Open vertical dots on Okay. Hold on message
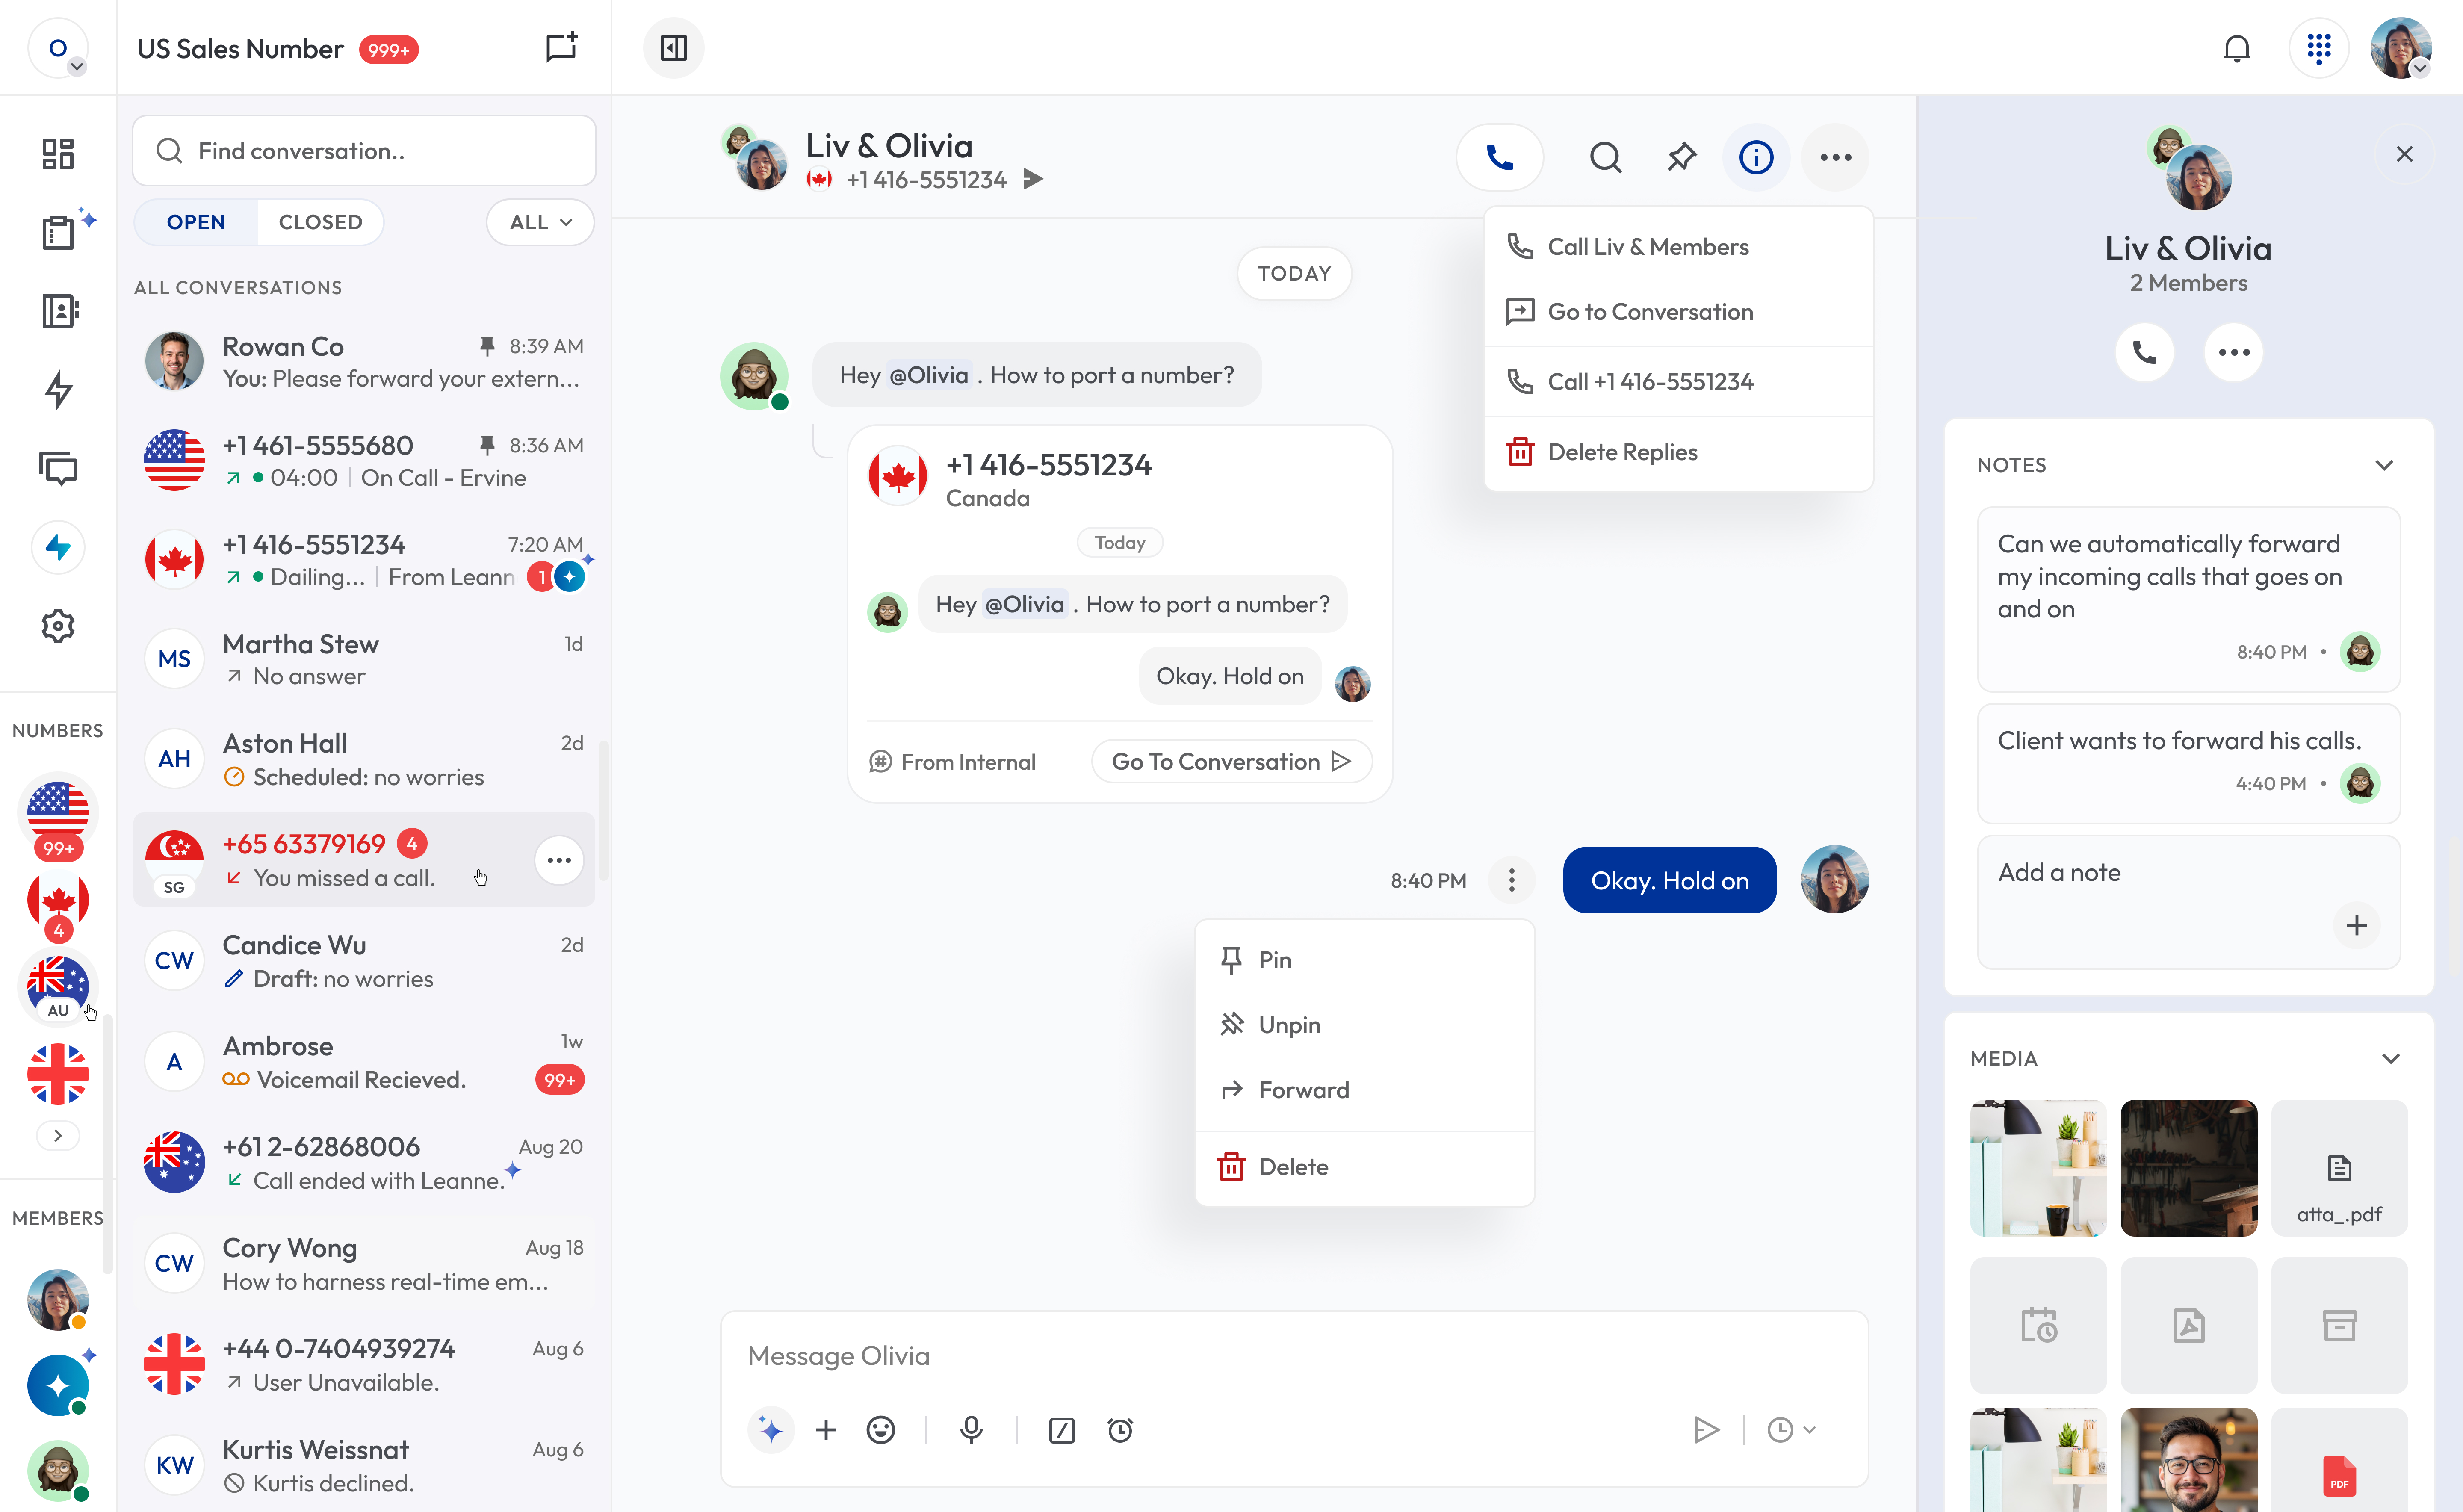The image size is (2463, 1512). point(1511,880)
